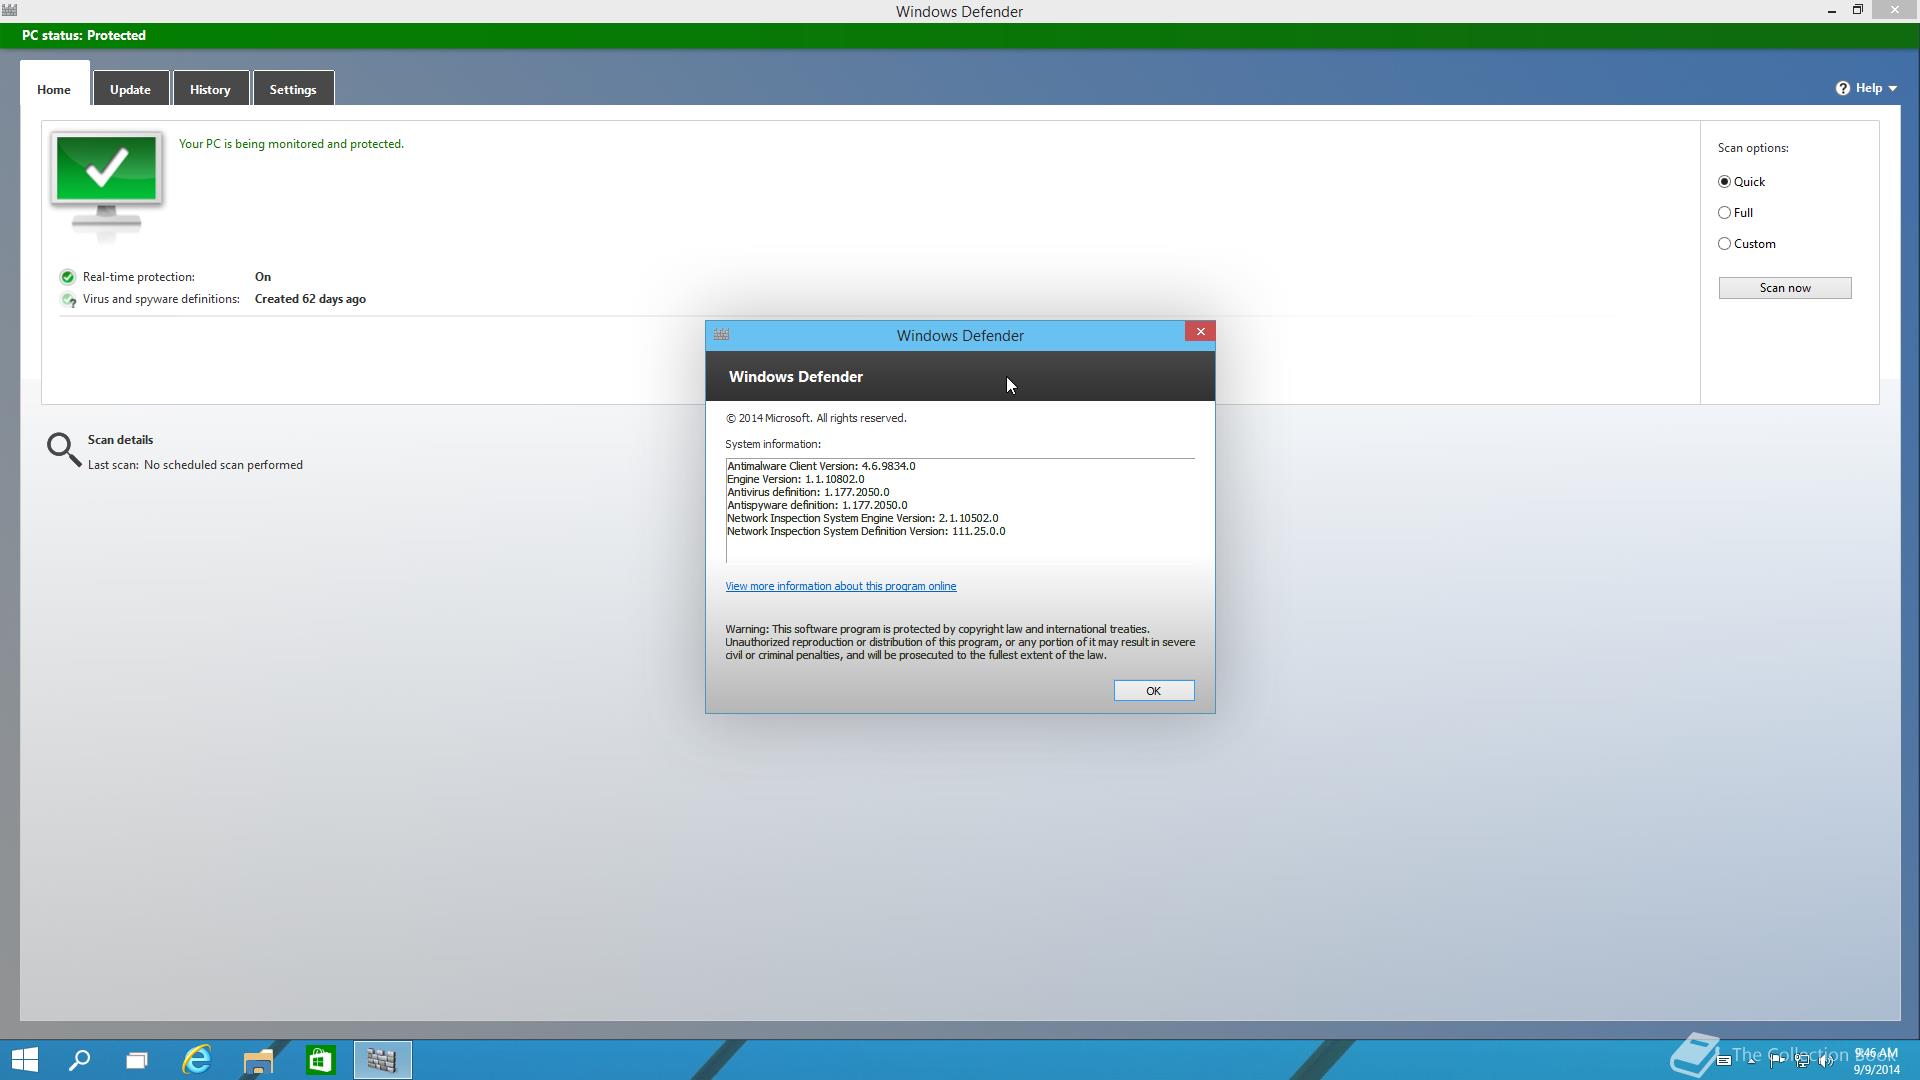Click 'PC status: Protected' banner text

(84, 35)
